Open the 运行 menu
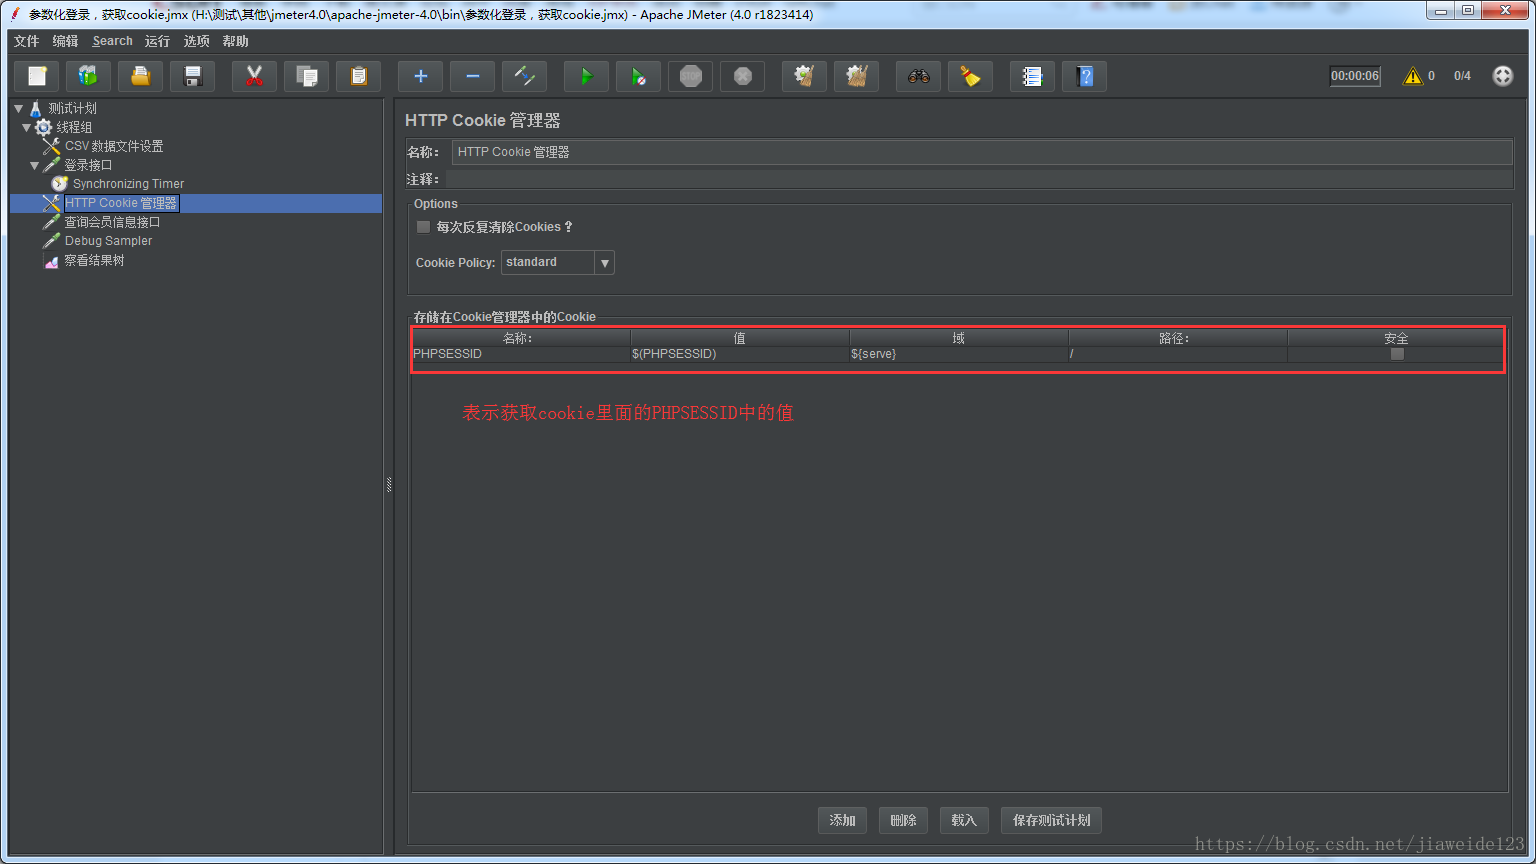This screenshot has height=864, width=1536. tap(157, 41)
